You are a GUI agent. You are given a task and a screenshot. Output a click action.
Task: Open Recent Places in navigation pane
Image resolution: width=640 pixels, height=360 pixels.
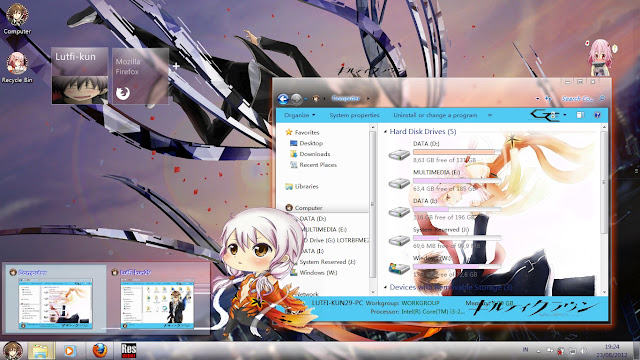[313, 165]
